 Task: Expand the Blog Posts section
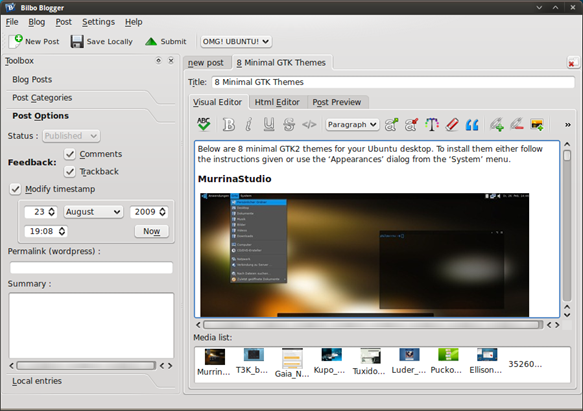32,80
